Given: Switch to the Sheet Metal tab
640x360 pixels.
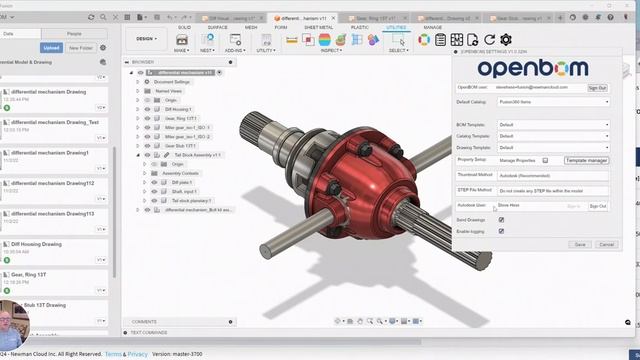Looking at the screenshot, I should [318, 27].
